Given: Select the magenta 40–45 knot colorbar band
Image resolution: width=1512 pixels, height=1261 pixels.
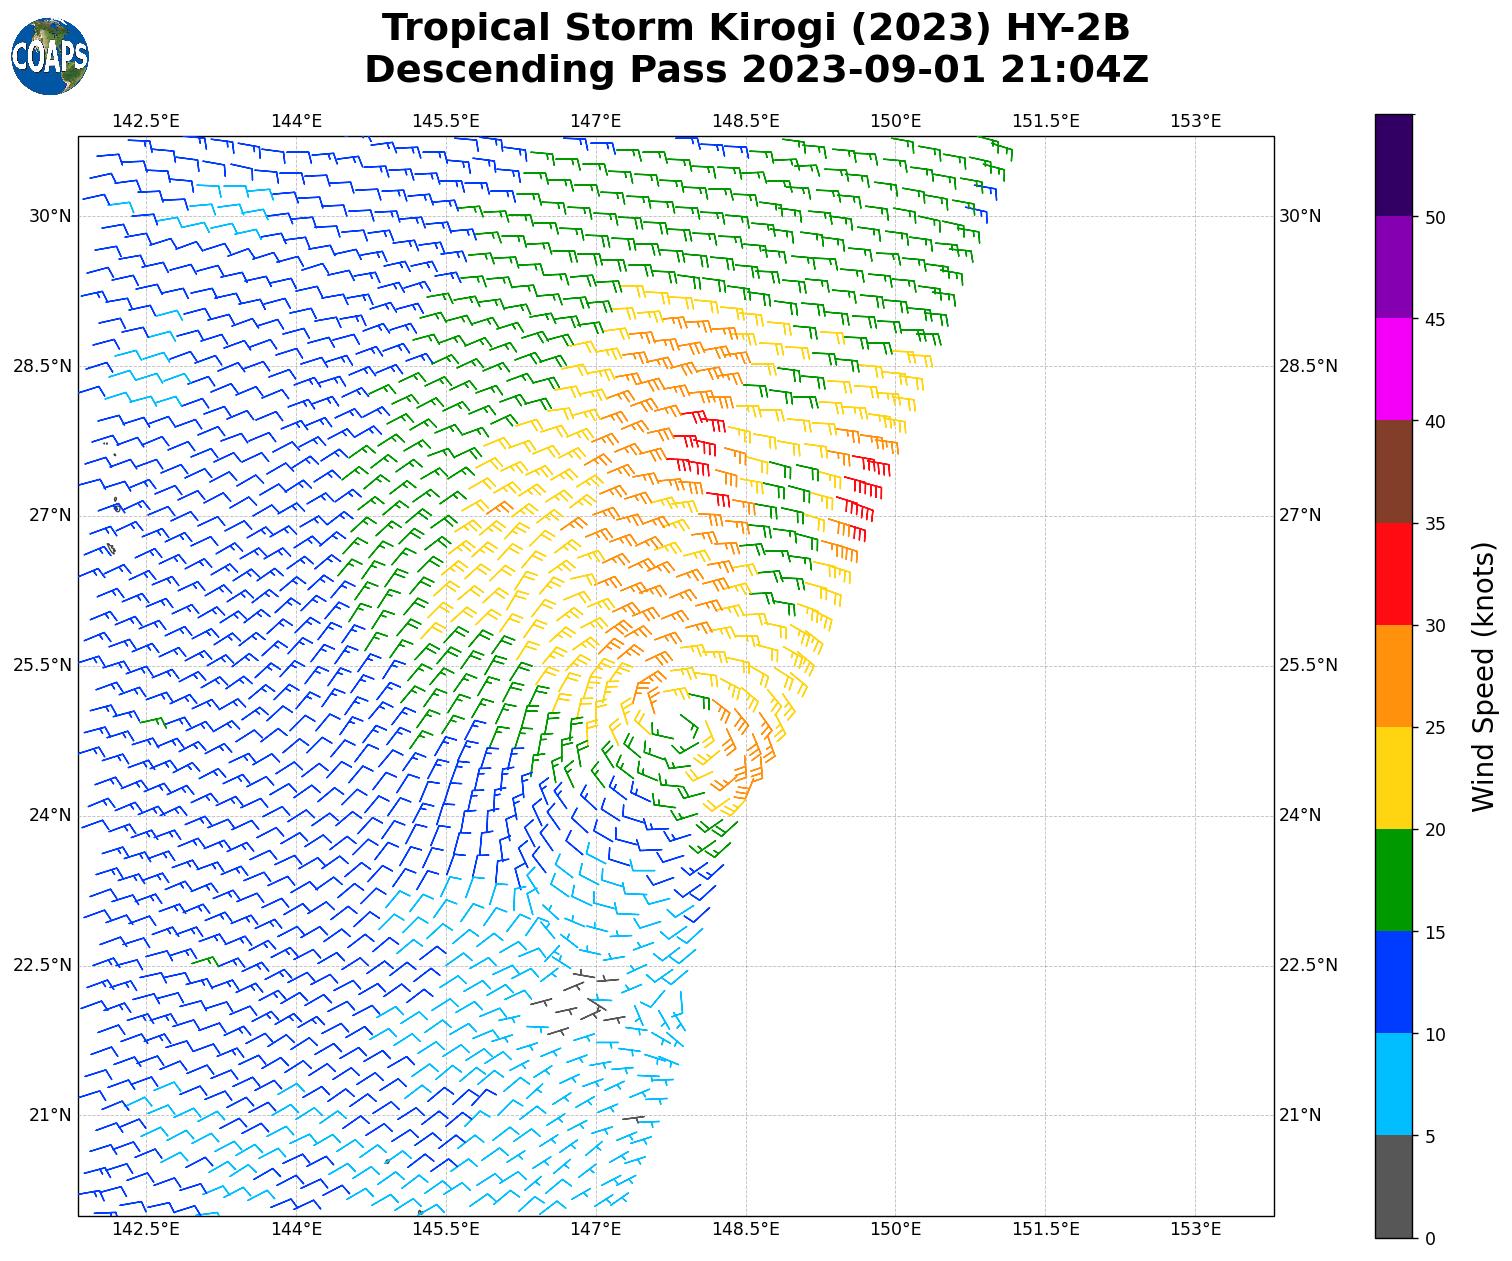Looking at the screenshot, I should (1394, 369).
